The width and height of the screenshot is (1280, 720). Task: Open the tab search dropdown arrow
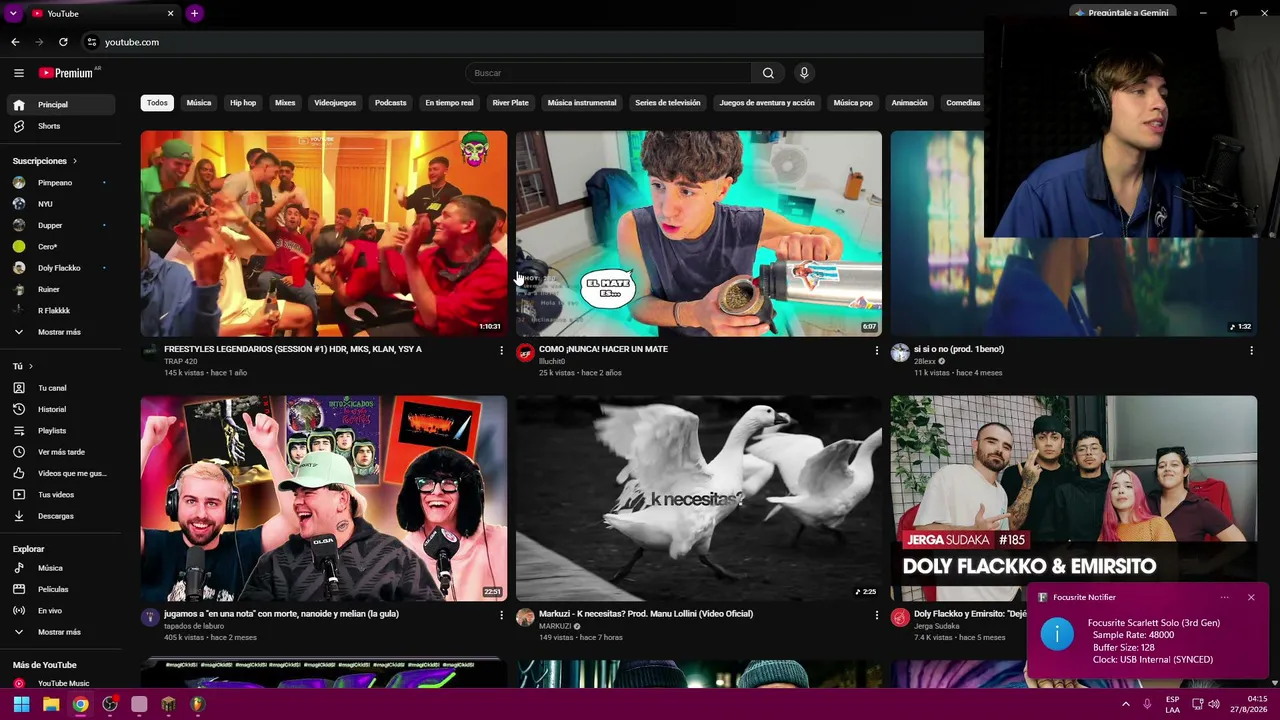click(x=13, y=13)
